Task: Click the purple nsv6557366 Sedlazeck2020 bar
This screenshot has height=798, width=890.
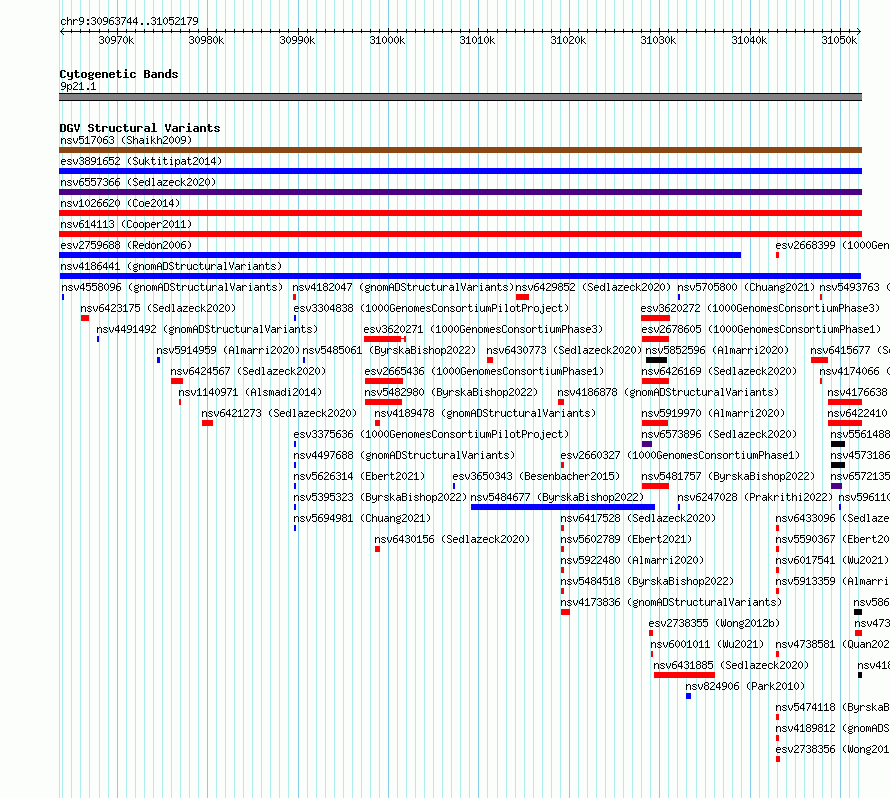Action: click(460, 192)
